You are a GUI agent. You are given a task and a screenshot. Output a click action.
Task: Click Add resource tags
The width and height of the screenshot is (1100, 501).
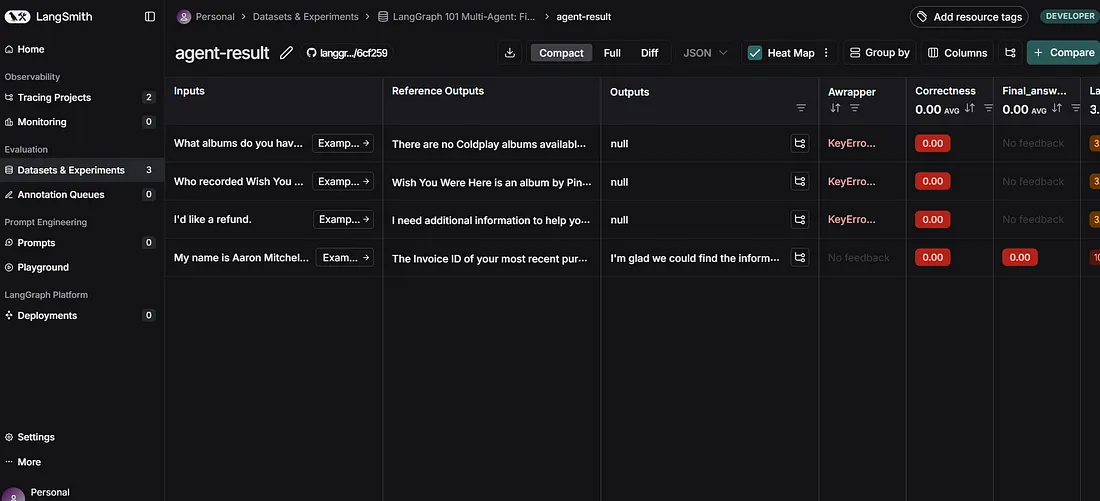968,17
